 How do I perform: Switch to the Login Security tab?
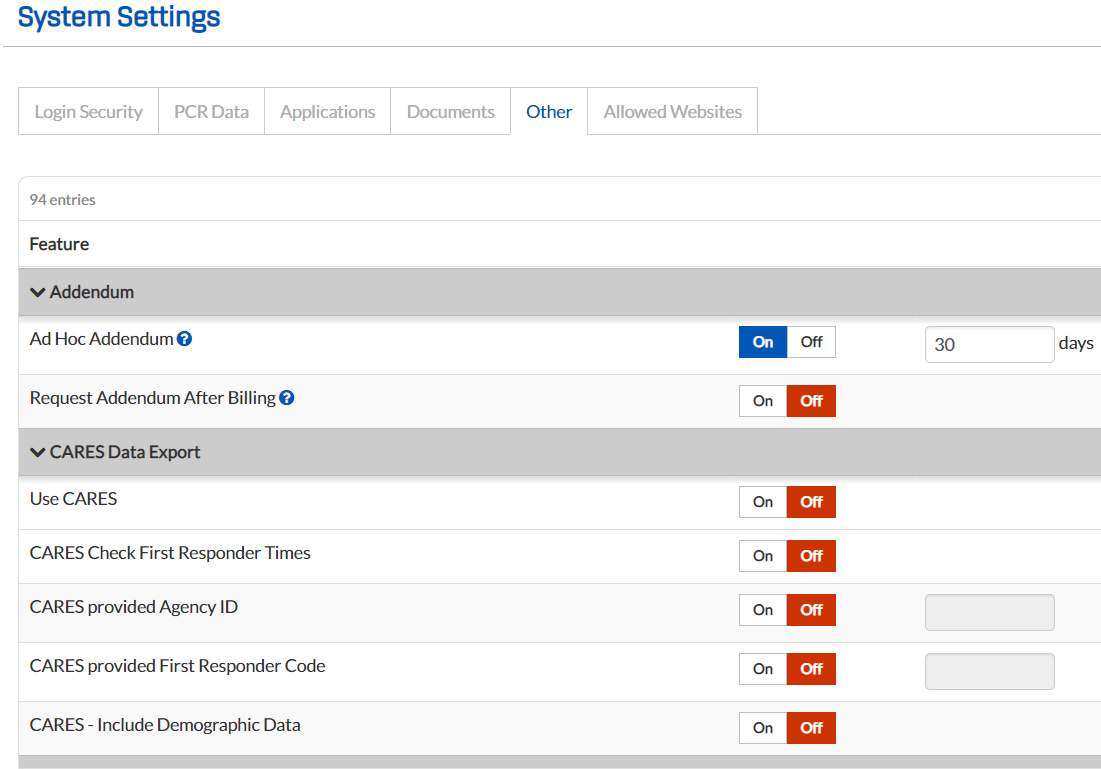pos(88,111)
